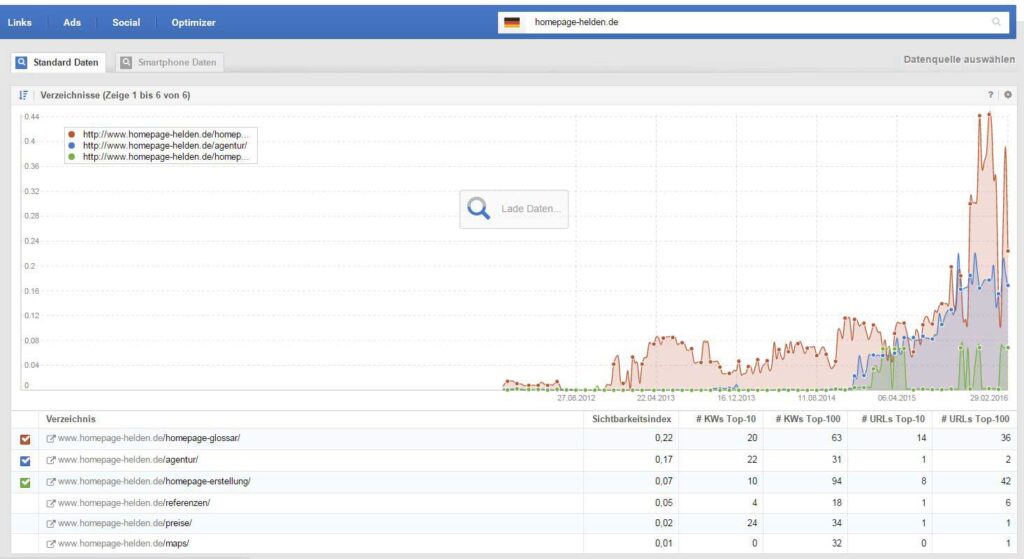Screen dimensions: 1024x559
Task: Click Sichtbarkeitsindex value 0,17
Action: (x=664, y=460)
